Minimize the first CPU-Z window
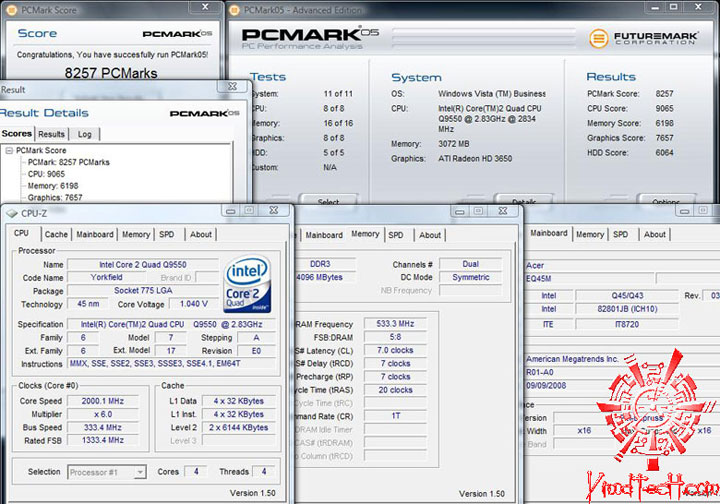The width and height of the screenshot is (720, 504). pos(231,210)
